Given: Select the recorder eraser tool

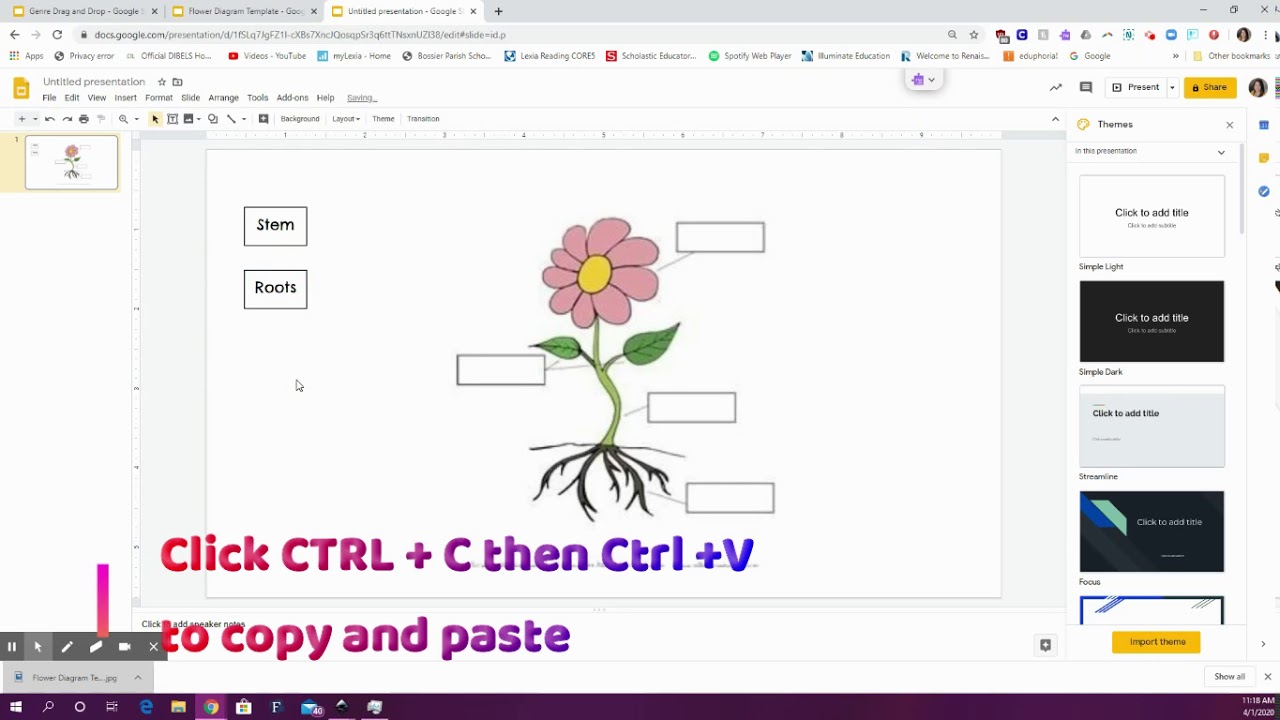Looking at the screenshot, I should pos(96,647).
